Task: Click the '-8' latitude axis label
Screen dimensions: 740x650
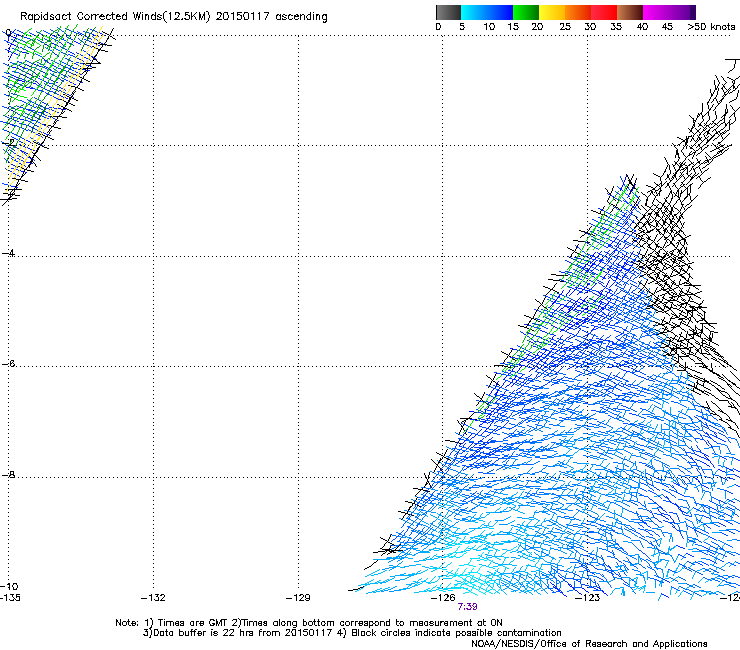Action: pos(9,475)
